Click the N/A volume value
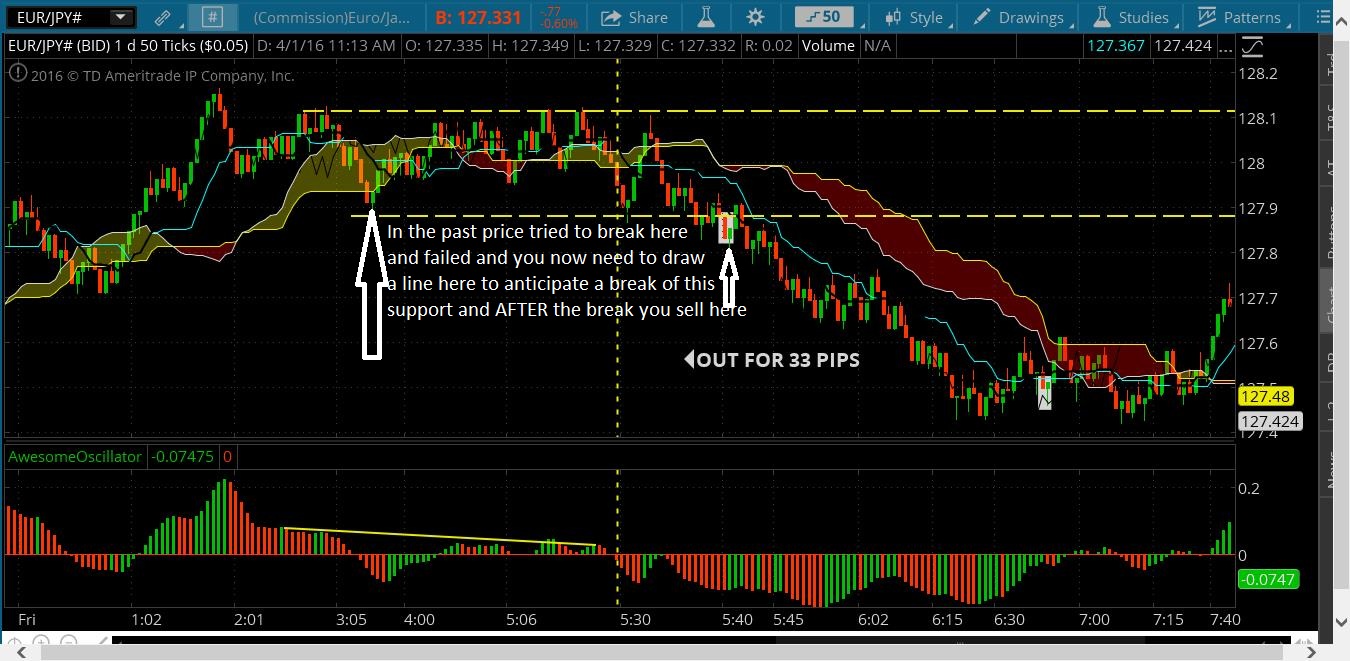The width and height of the screenshot is (1350, 661). pos(877,46)
